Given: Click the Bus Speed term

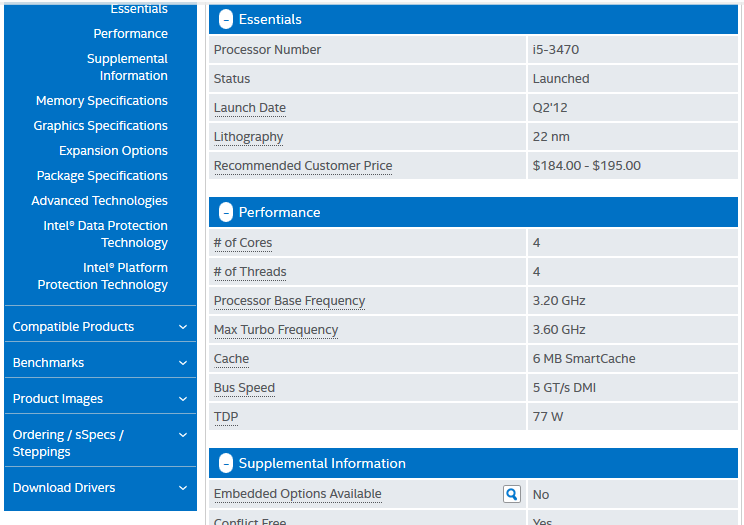Looking at the screenshot, I should (x=244, y=388).
